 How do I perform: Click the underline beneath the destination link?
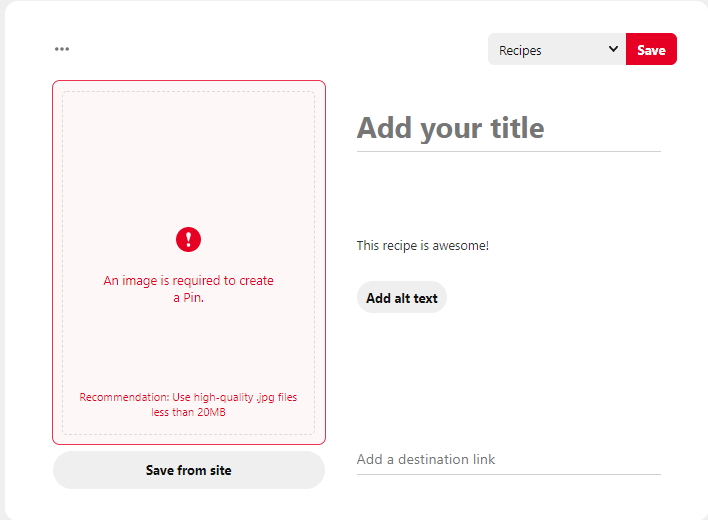pos(508,474)
